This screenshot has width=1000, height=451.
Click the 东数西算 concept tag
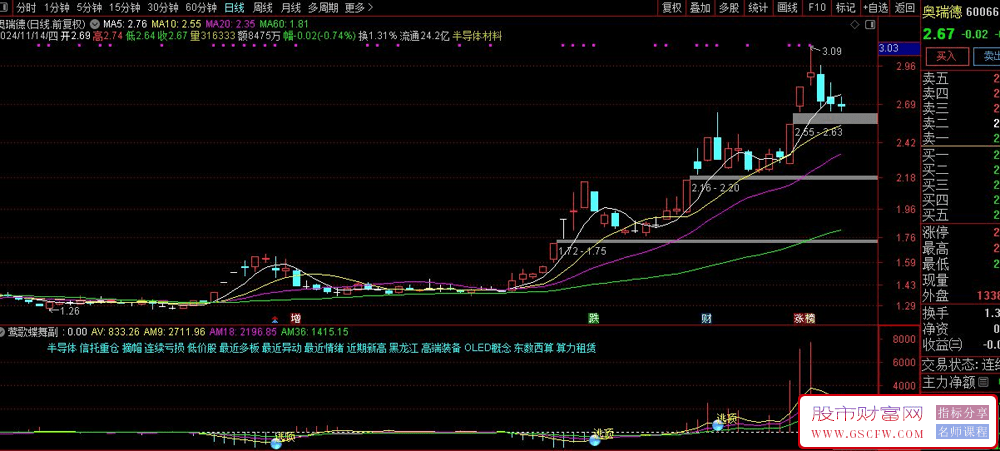click(x=533, y=348)
